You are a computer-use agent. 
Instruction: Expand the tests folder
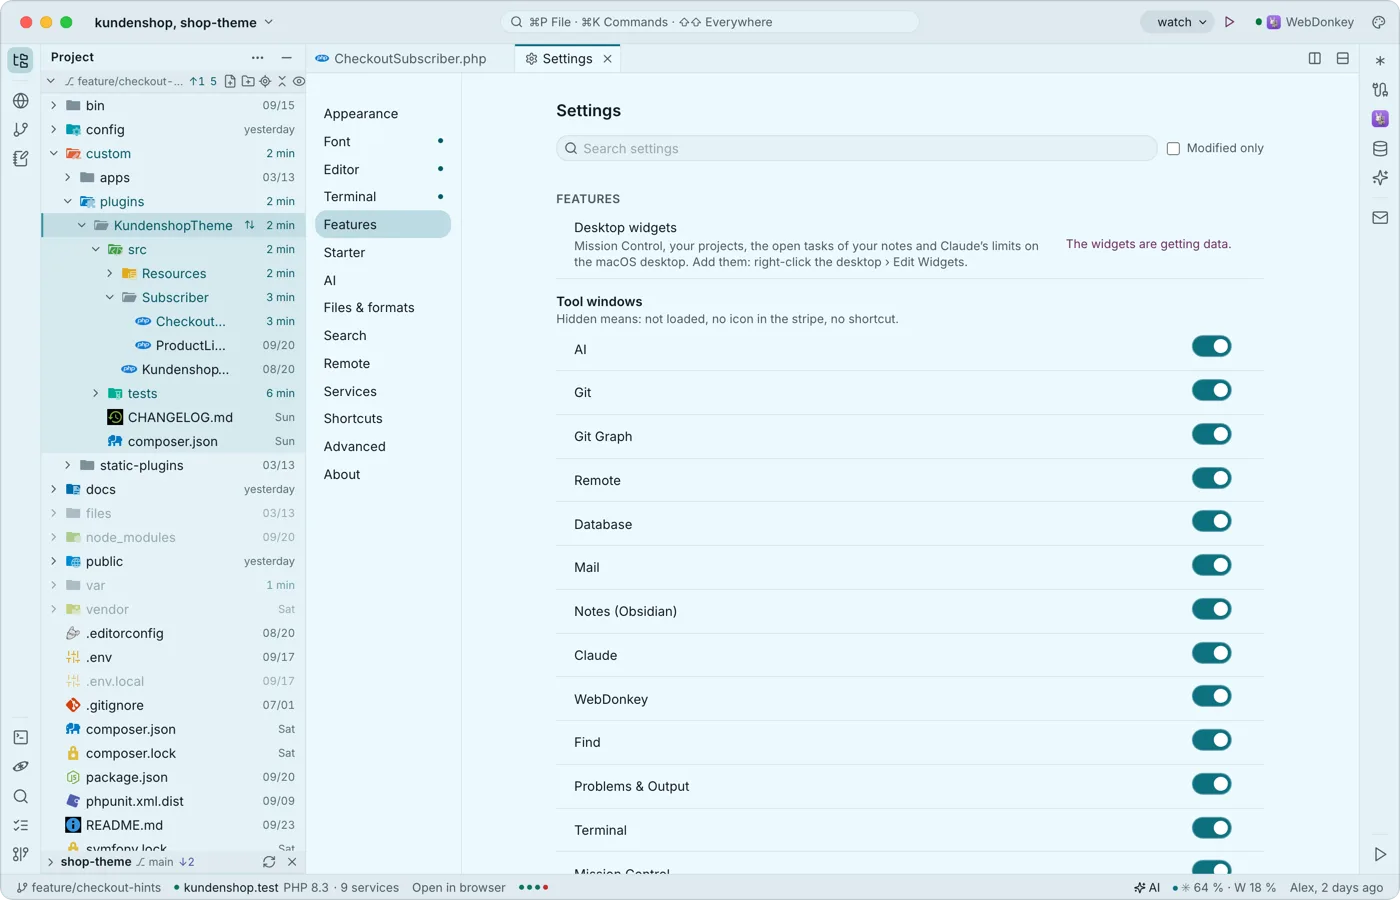[x=95, y=393]
